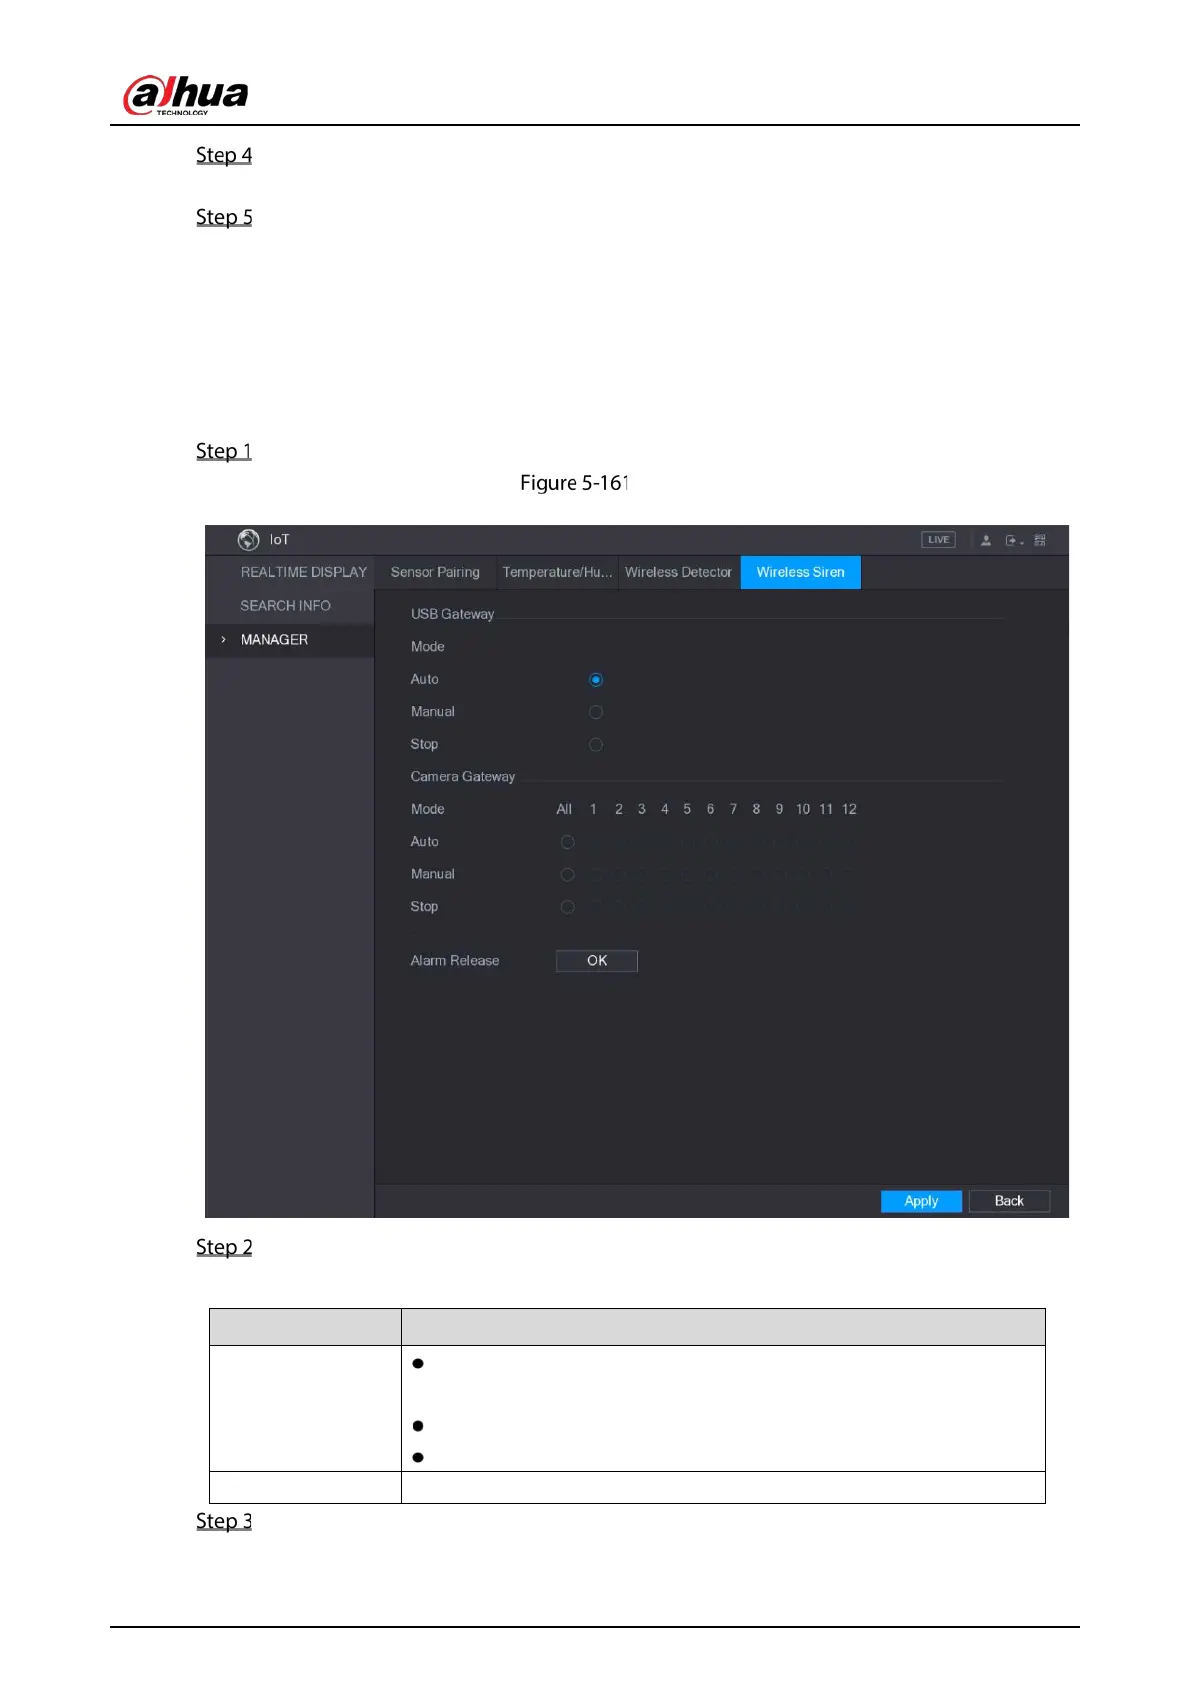Screen dimensions: 1191x1684
Task: Open the SEARCH INFO section
Action: (285, 606)
